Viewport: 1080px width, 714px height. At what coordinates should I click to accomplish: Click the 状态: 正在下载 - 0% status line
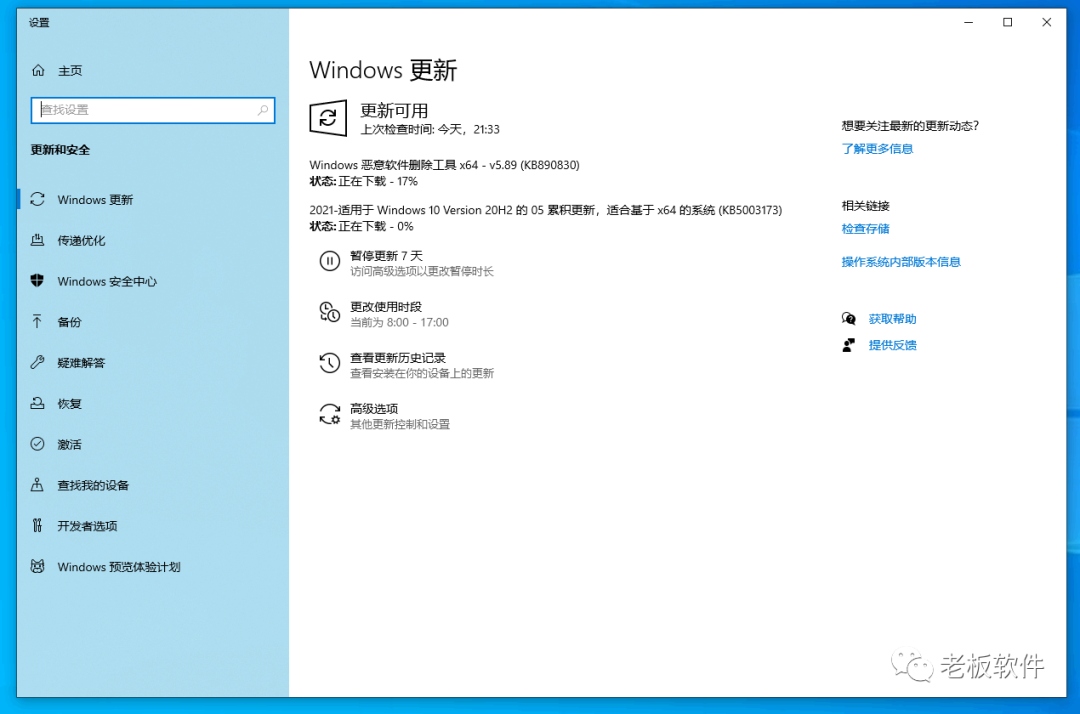[361, 227]
